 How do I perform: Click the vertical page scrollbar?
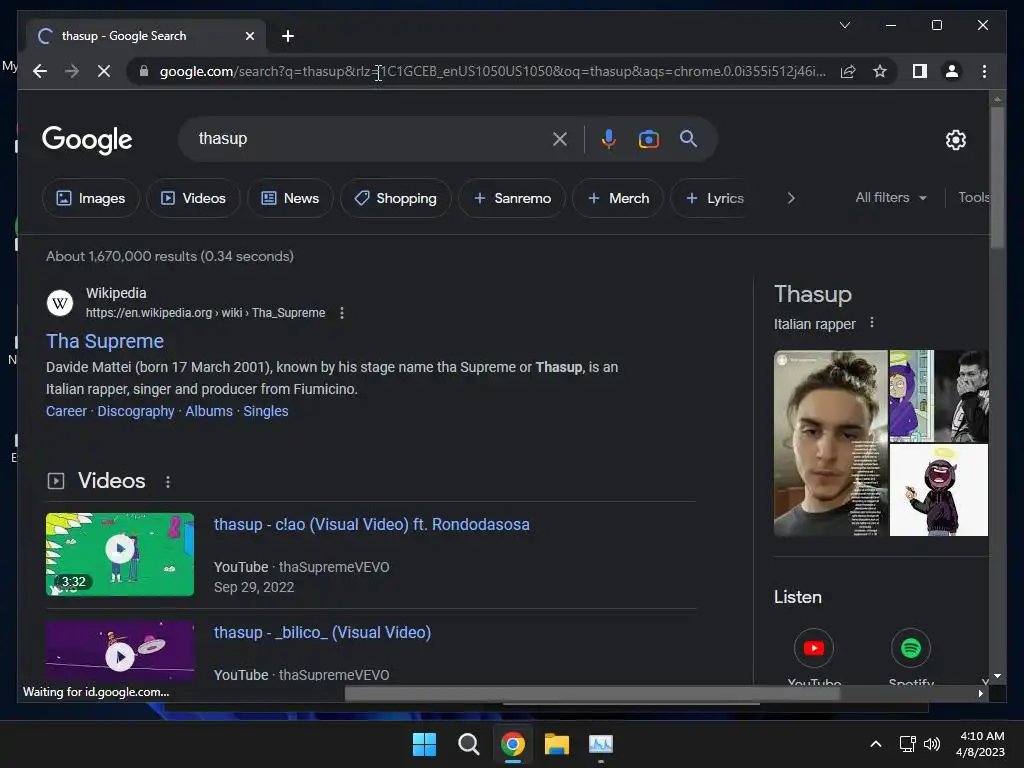point(997,176)
